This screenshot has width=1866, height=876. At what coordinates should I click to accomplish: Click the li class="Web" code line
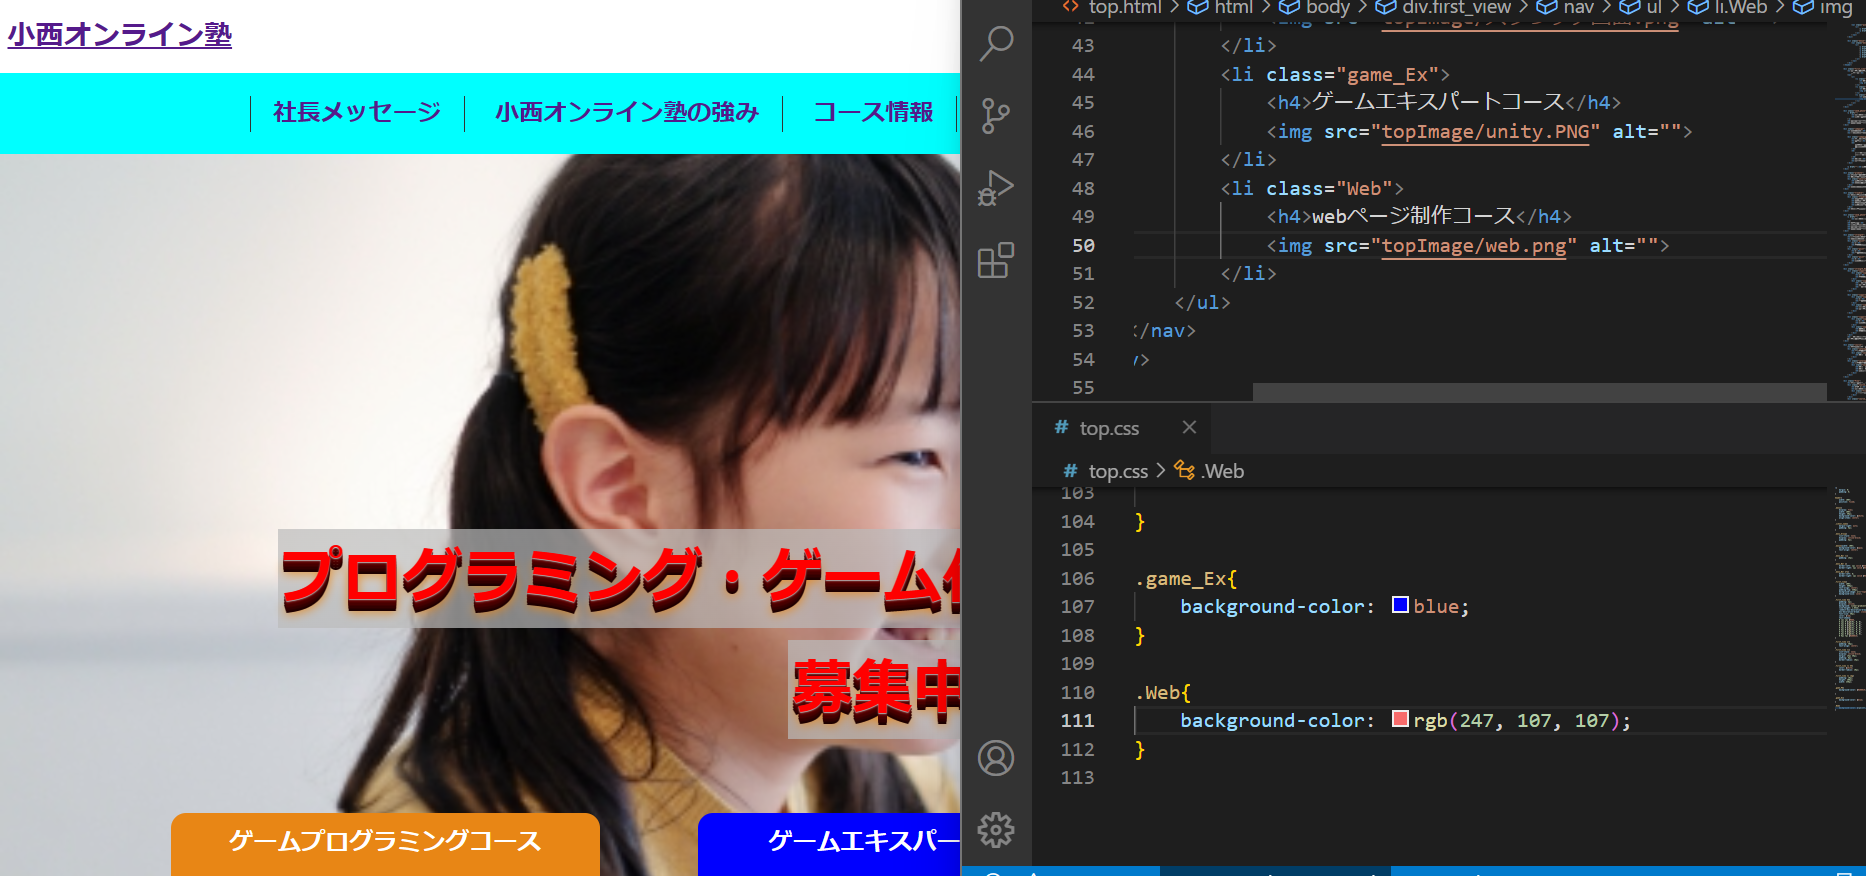point(1312,188)
